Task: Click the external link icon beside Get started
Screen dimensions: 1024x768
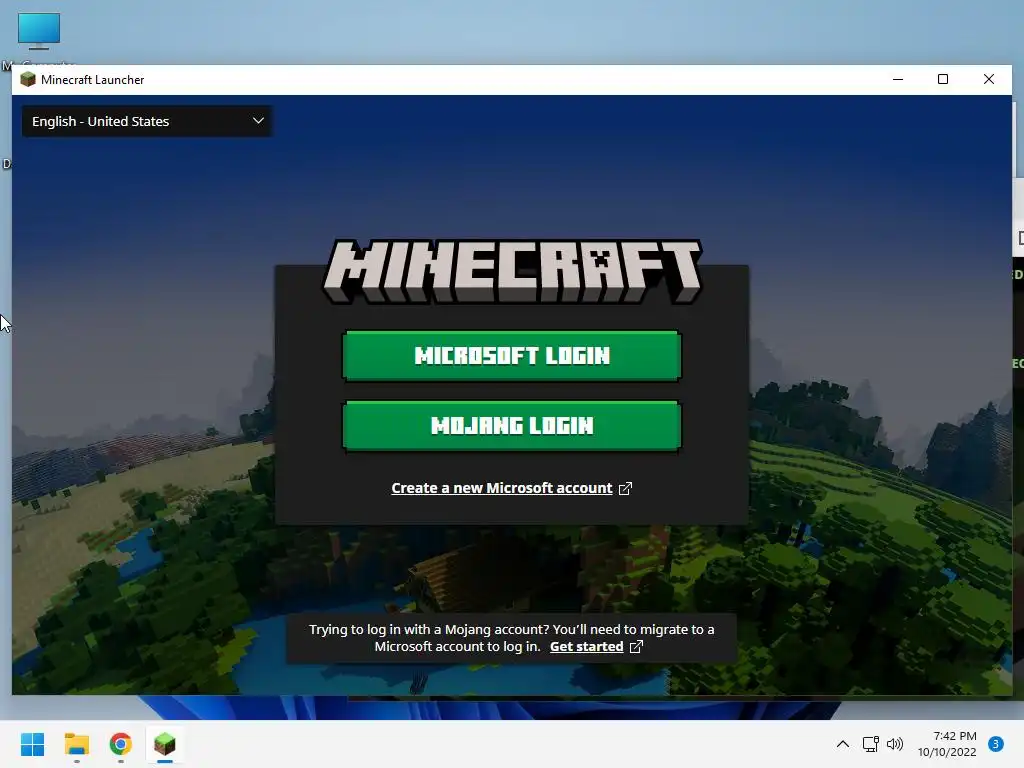Action: pyautogui.click(x=636, y=647)
